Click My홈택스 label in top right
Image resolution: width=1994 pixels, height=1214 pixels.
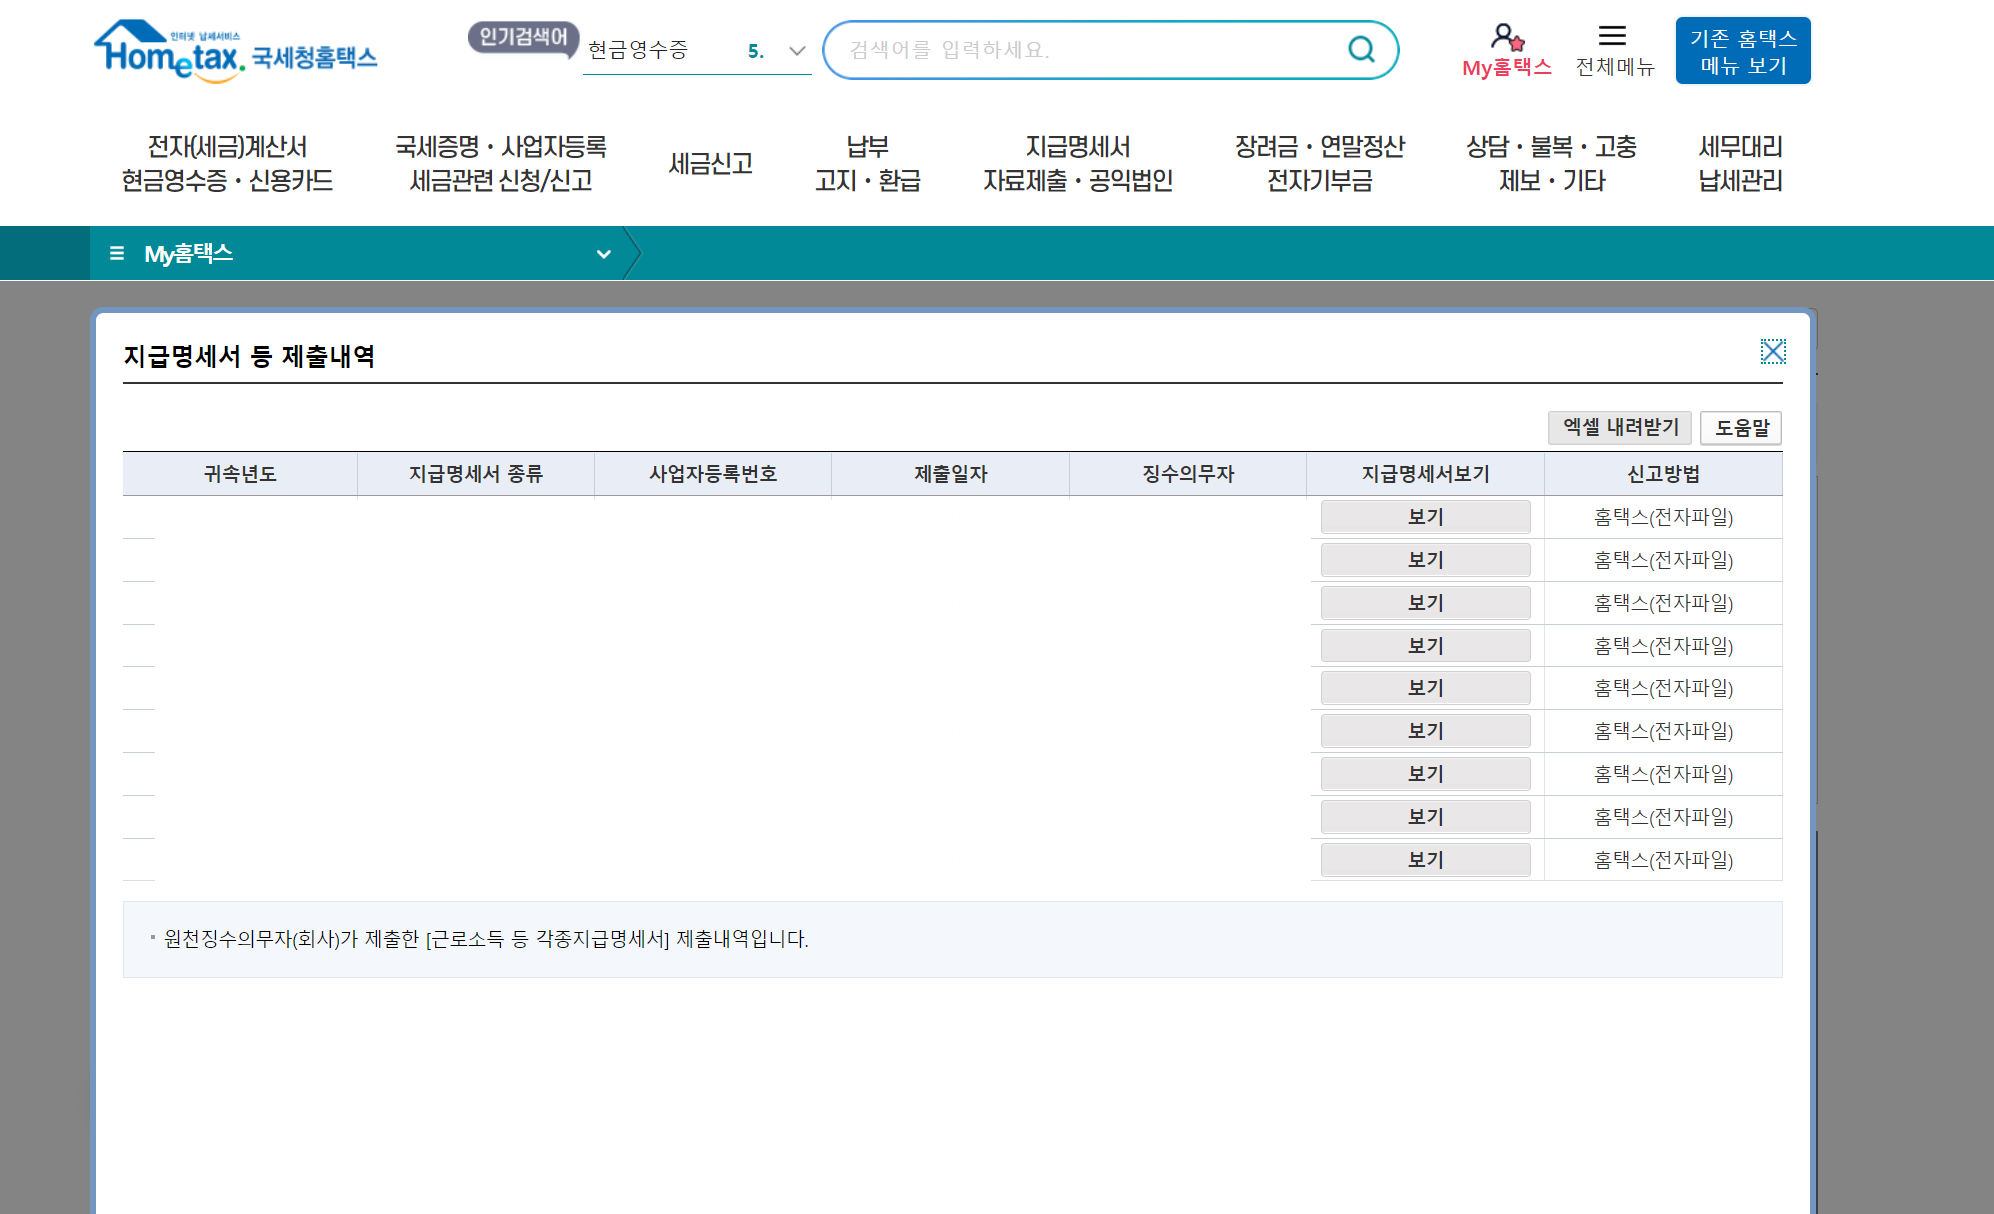1507,67
